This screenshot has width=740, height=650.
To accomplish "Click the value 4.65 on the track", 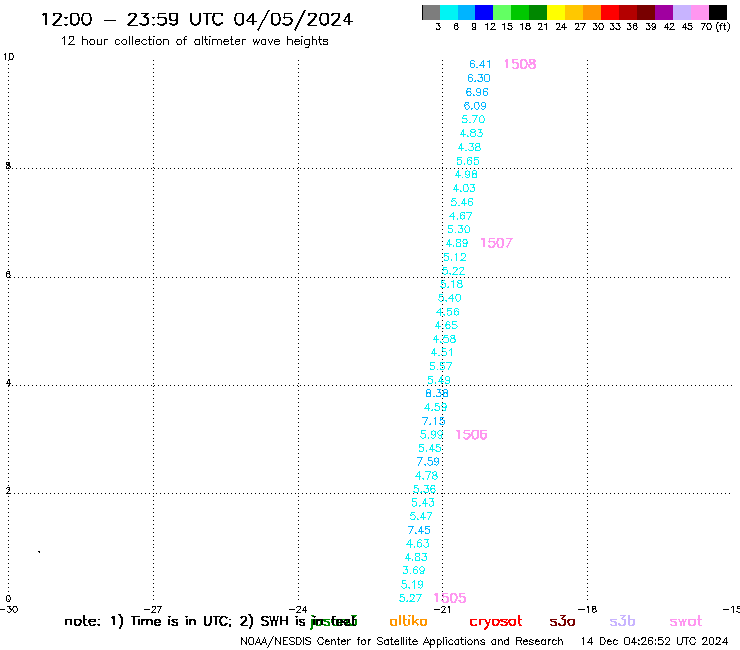I will pos(446,325).
